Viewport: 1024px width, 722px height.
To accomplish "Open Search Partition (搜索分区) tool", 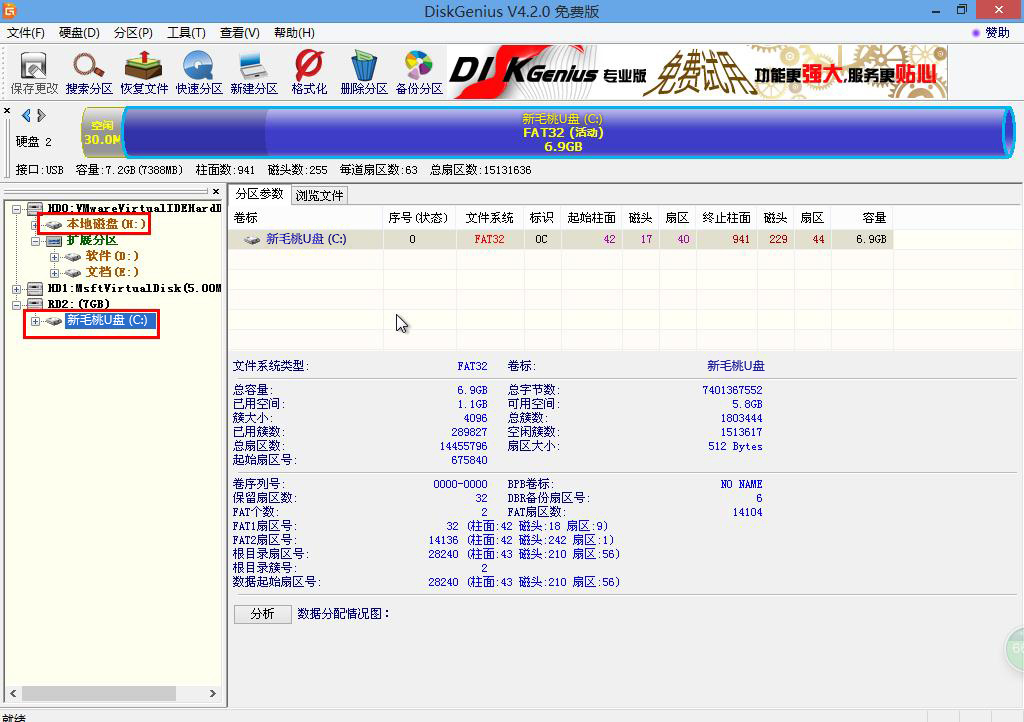I will [89, 72].
